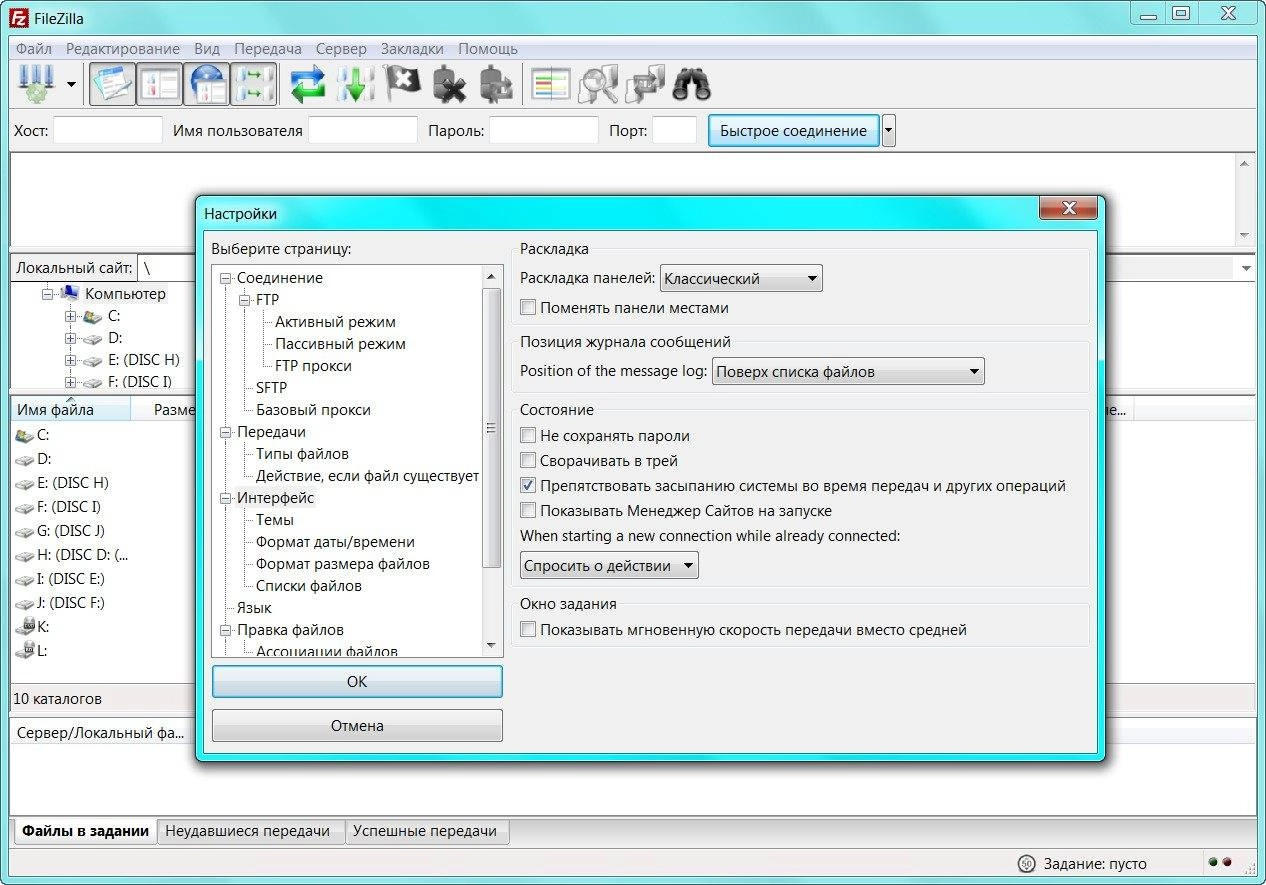Collapse the Передачи tree node

(x=226, y=432)
